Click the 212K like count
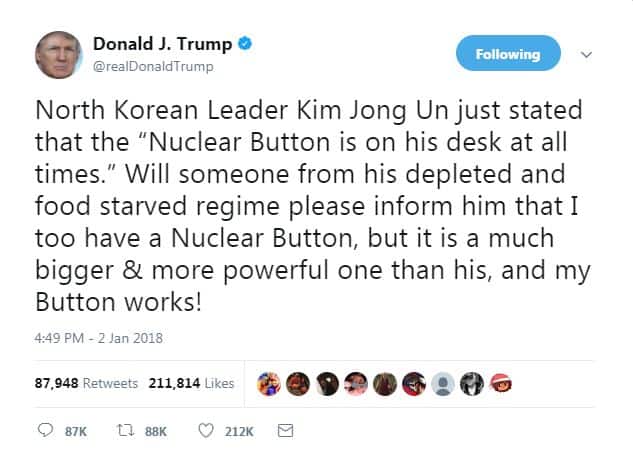This screenshot has width=633, height=469. click(x=239, y=431)
